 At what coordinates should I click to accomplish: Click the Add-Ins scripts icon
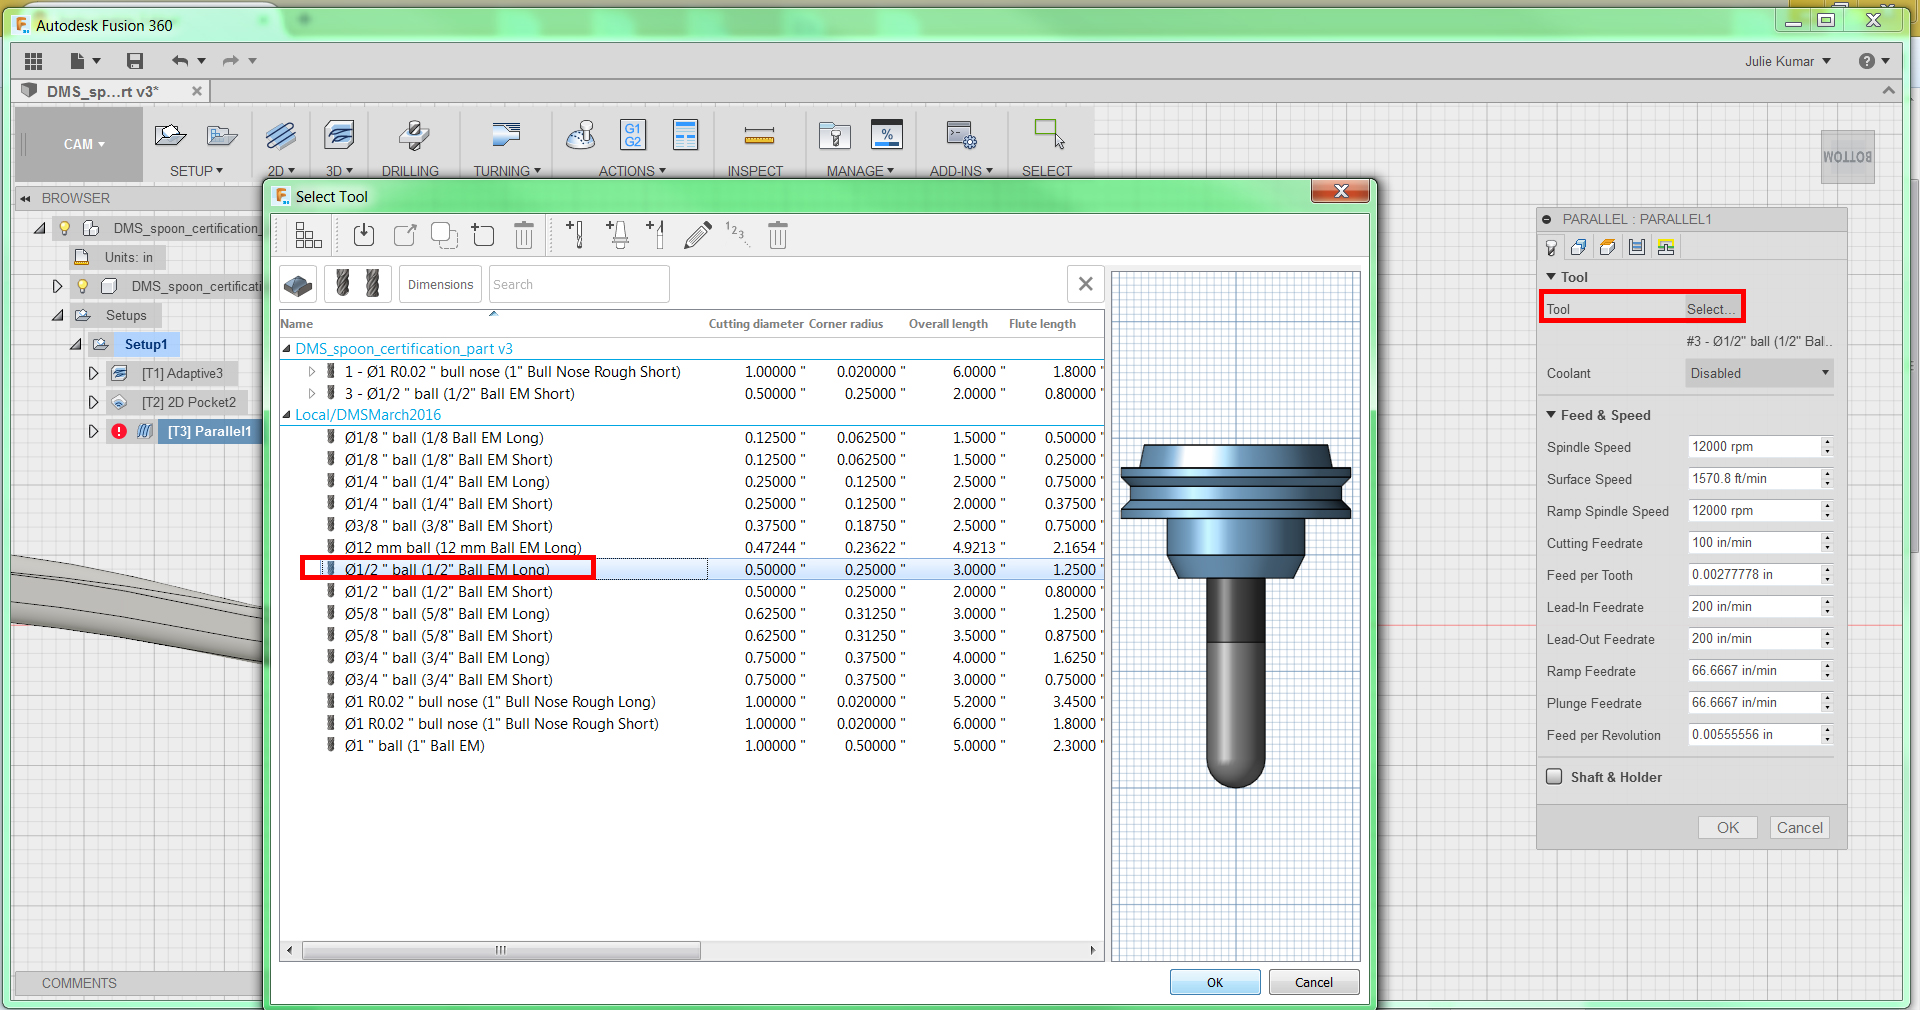click(961, 136)
